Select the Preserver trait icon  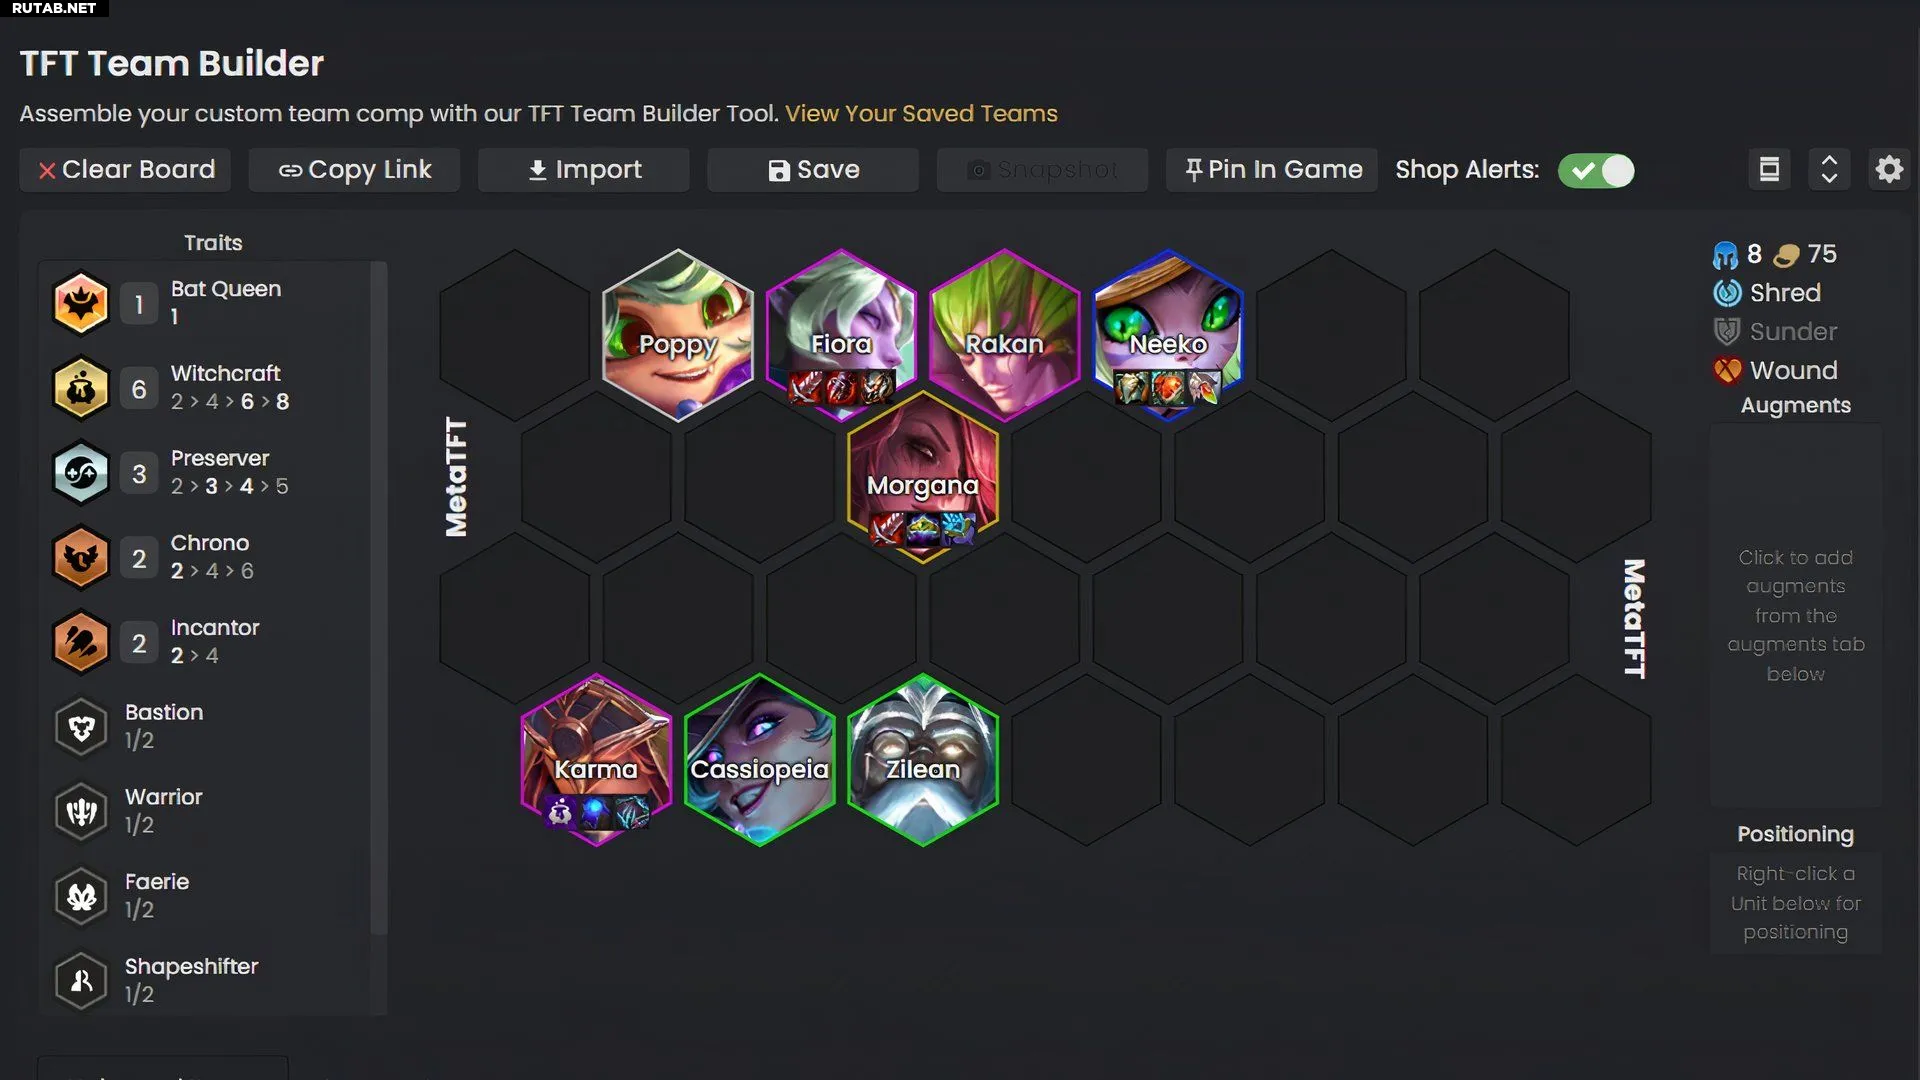click(81, 473)
